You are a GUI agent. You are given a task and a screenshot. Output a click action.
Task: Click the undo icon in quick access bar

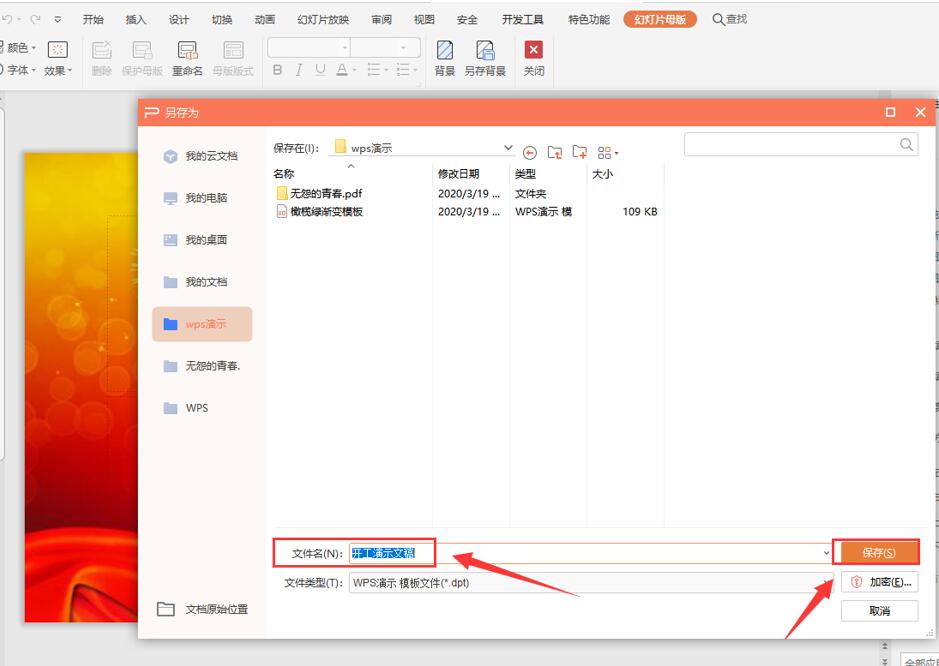point(8,20)
